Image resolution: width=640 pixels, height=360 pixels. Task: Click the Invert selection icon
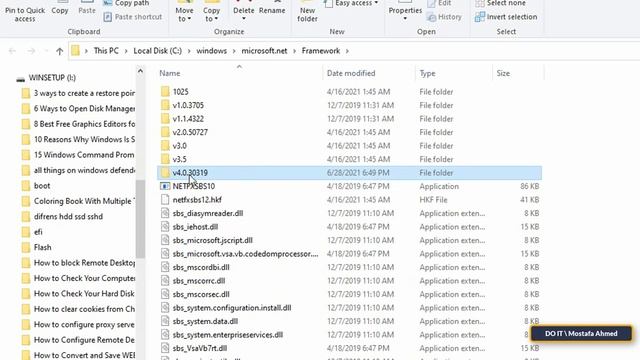[480, 17]
